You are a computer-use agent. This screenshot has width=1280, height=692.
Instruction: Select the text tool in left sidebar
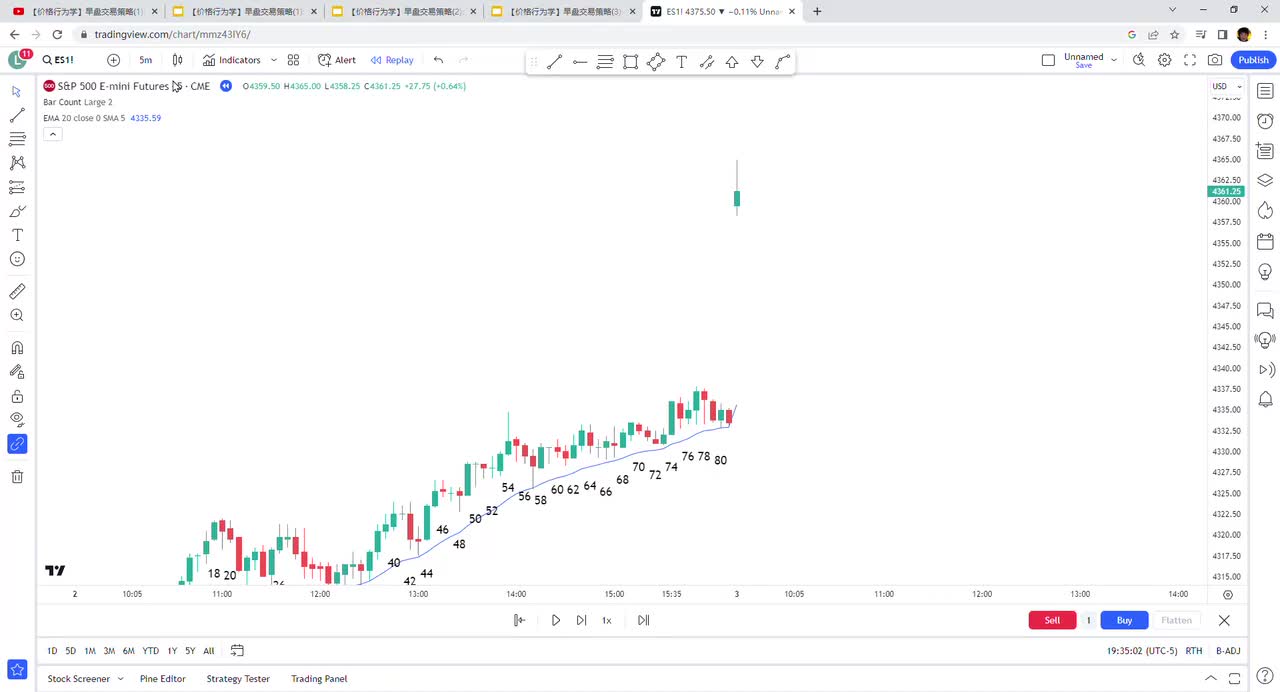tap(17, 235)
